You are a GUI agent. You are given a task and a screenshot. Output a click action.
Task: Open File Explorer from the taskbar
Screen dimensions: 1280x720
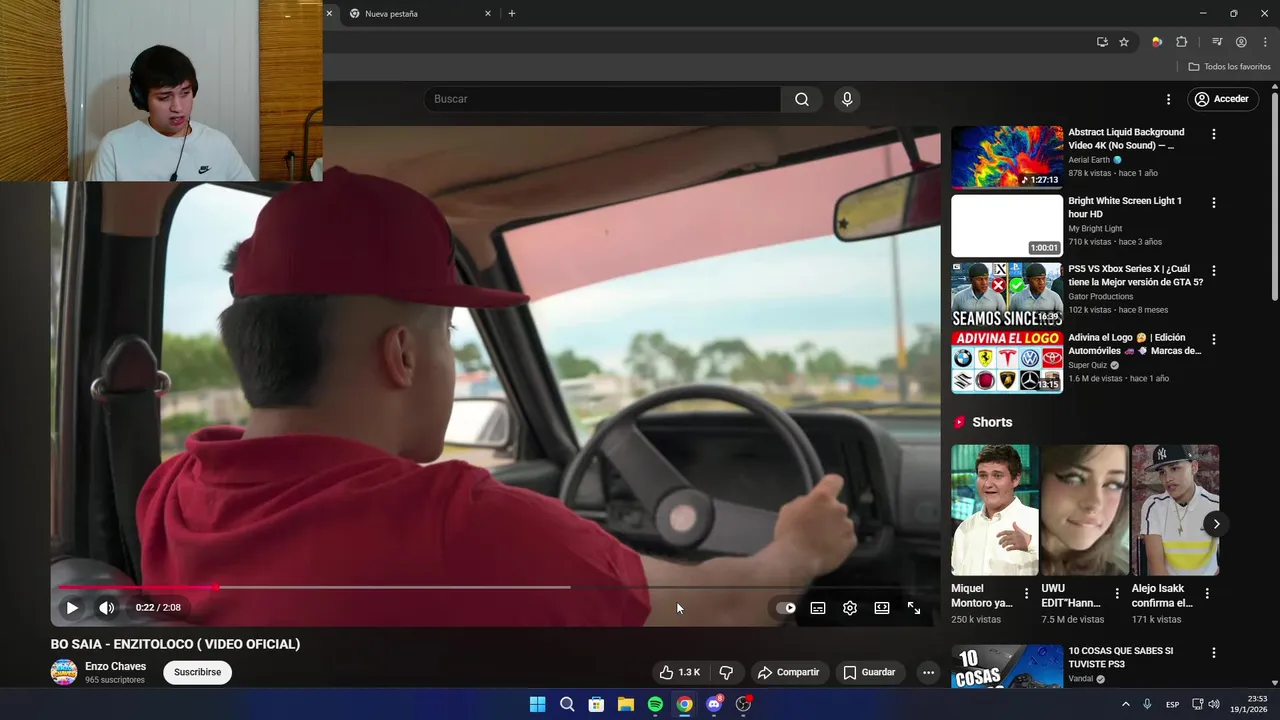pyautogui.click(x=625, y=704)
